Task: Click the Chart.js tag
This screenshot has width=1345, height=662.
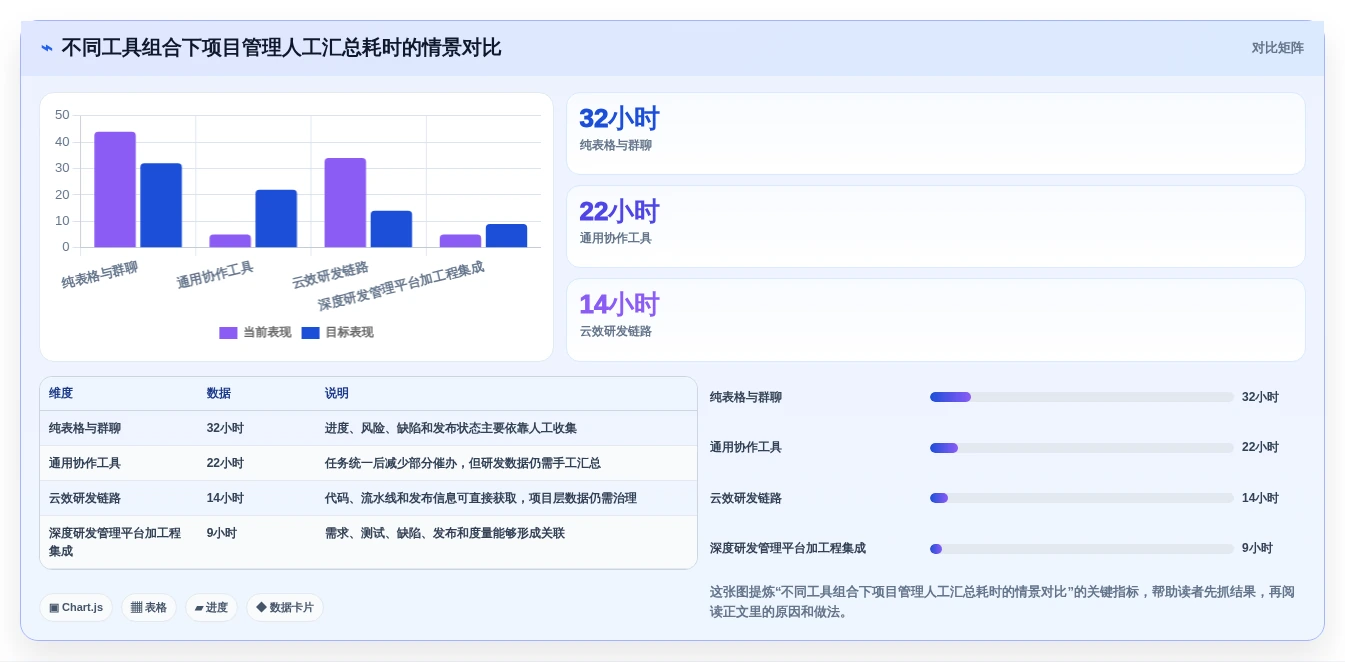Action: click(x=76, y=607)
